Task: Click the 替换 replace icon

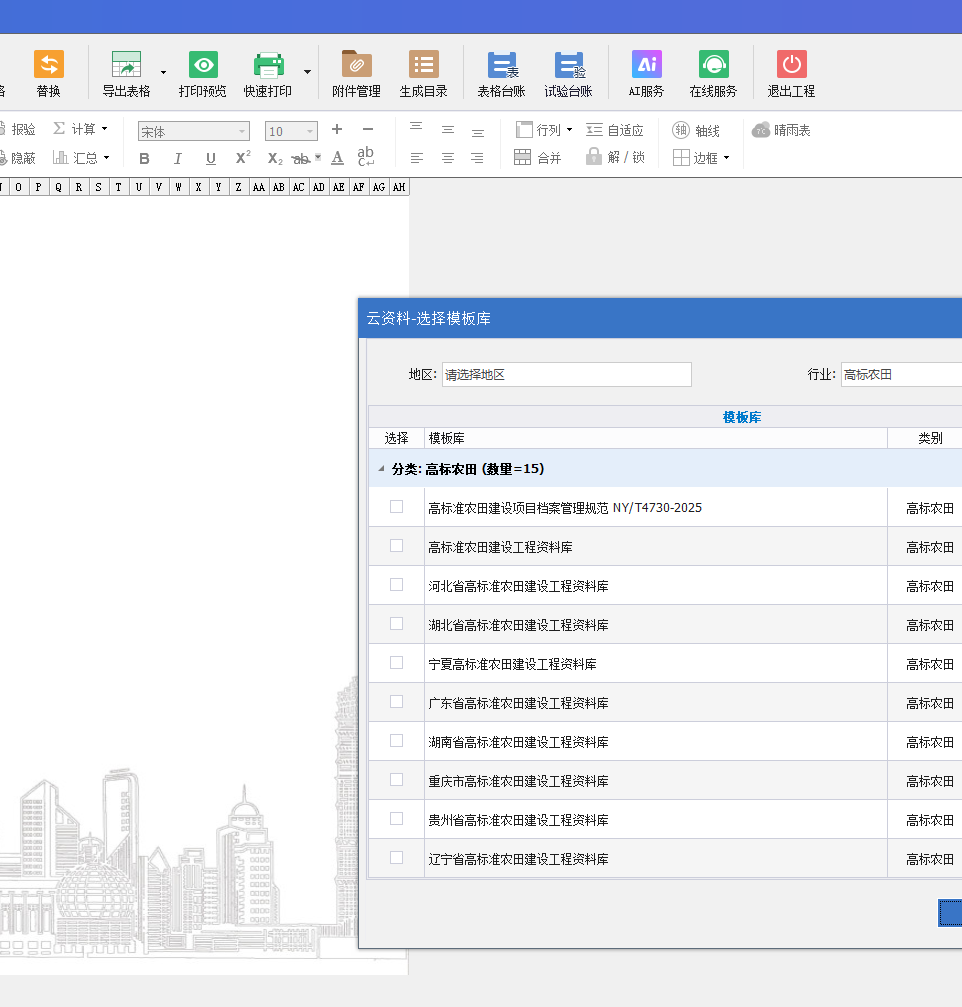Action: (x=49, y=65)
